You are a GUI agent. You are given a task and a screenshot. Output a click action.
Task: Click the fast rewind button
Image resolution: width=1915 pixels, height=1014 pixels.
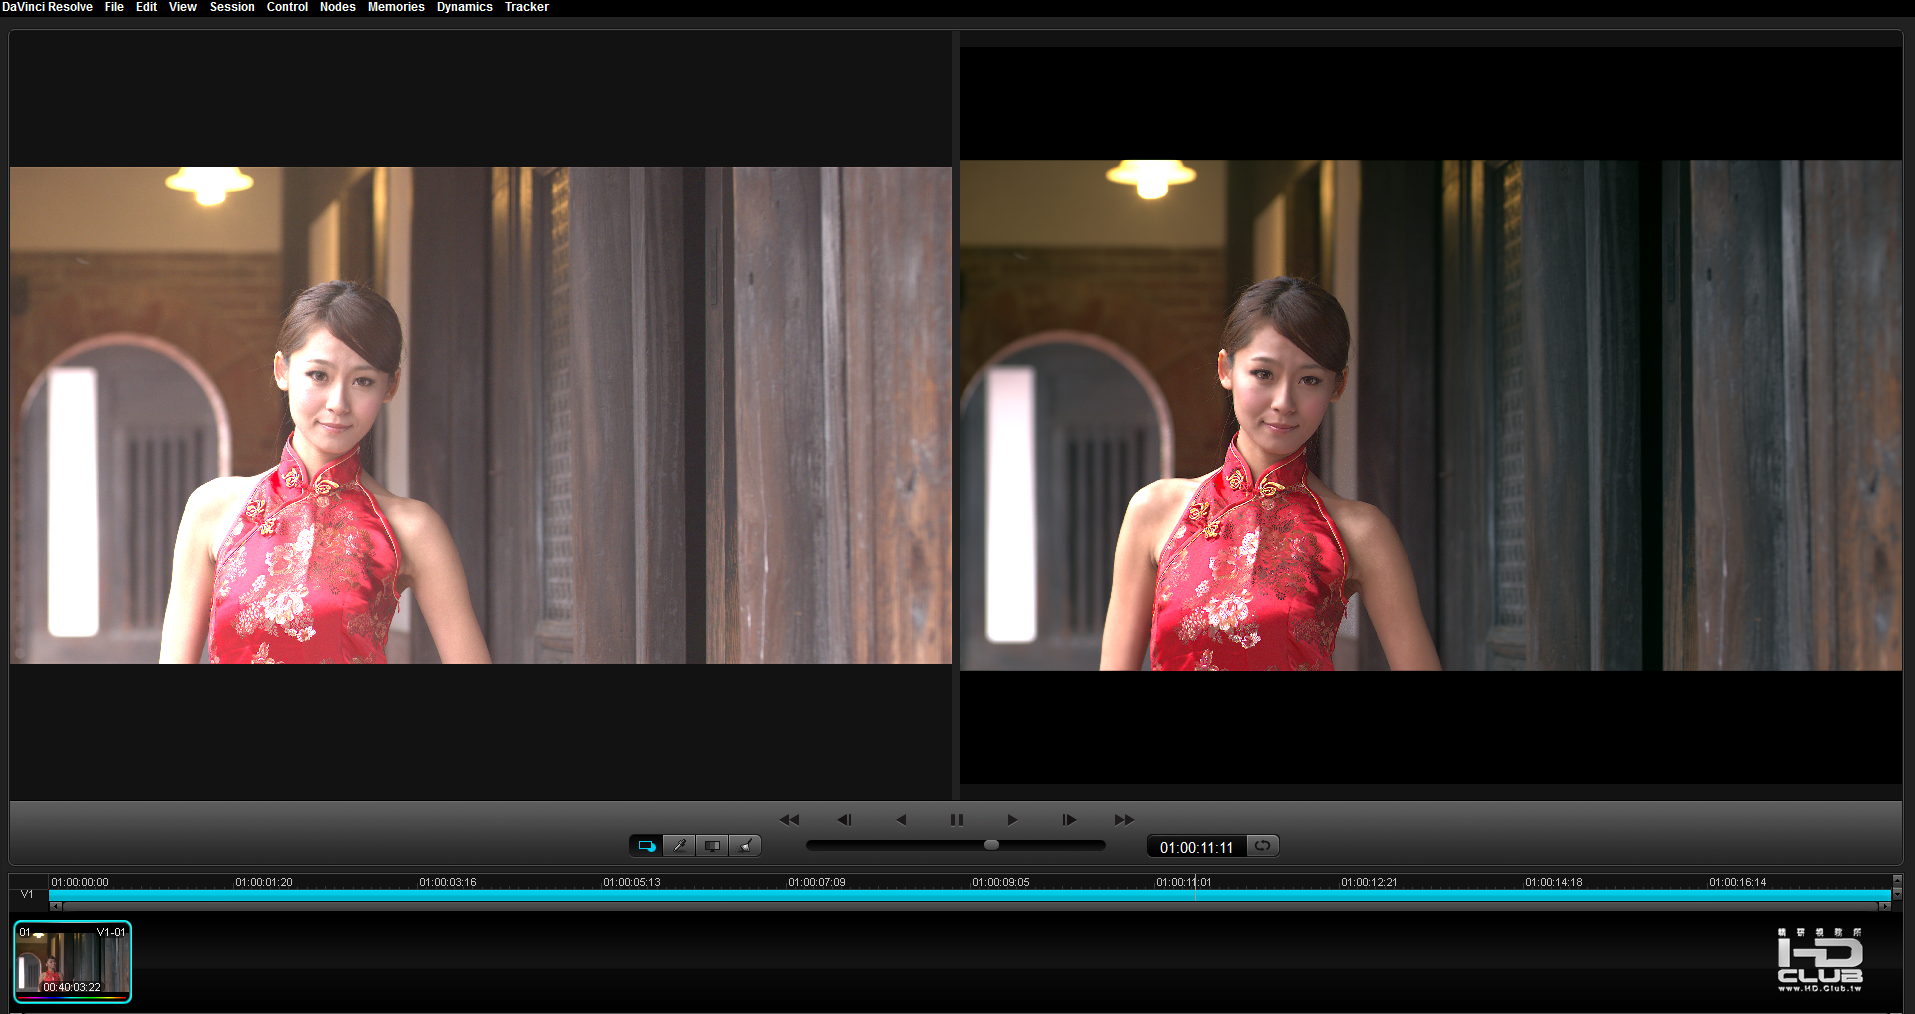[789, 820]
